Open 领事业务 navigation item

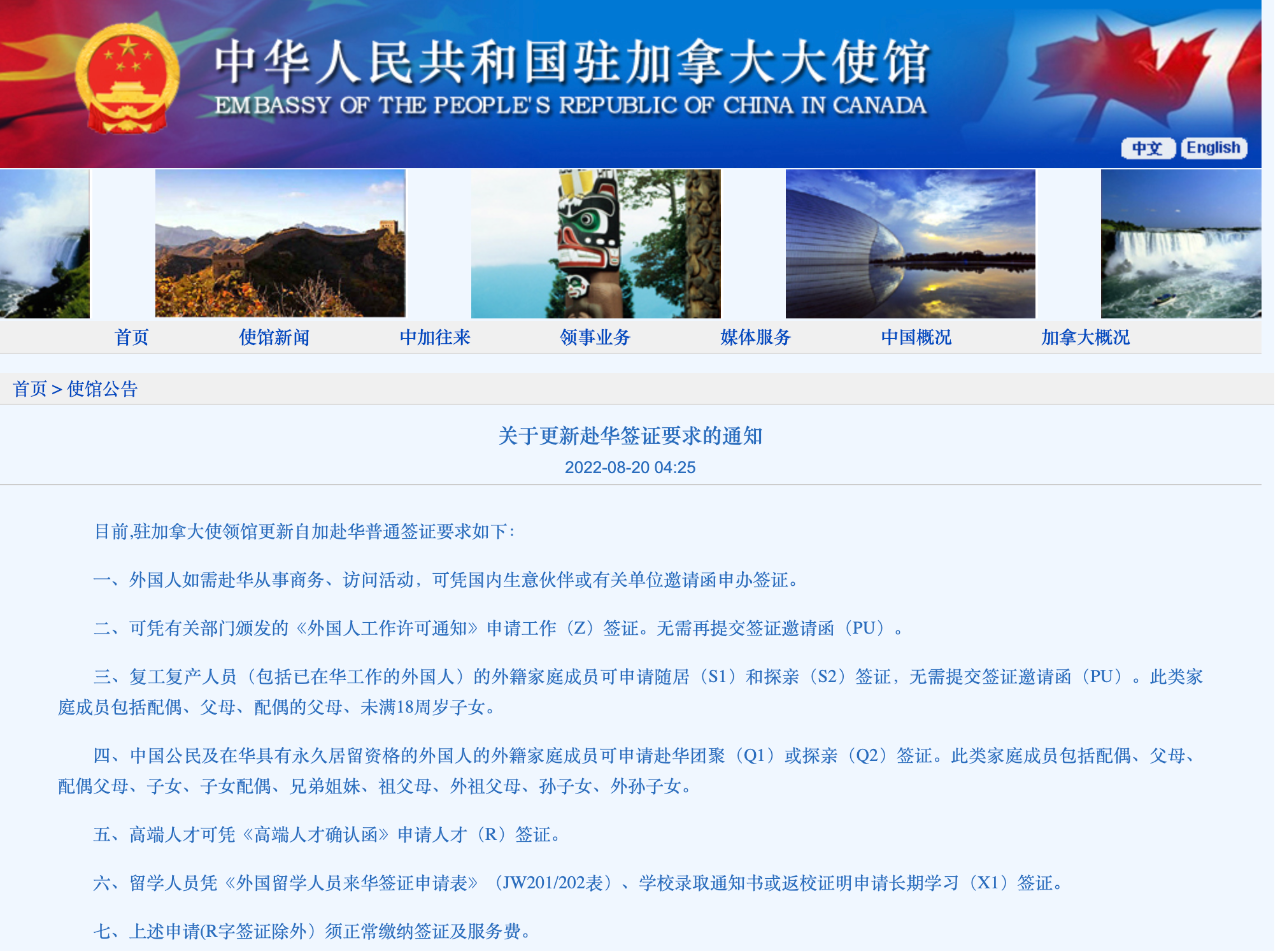595,337
